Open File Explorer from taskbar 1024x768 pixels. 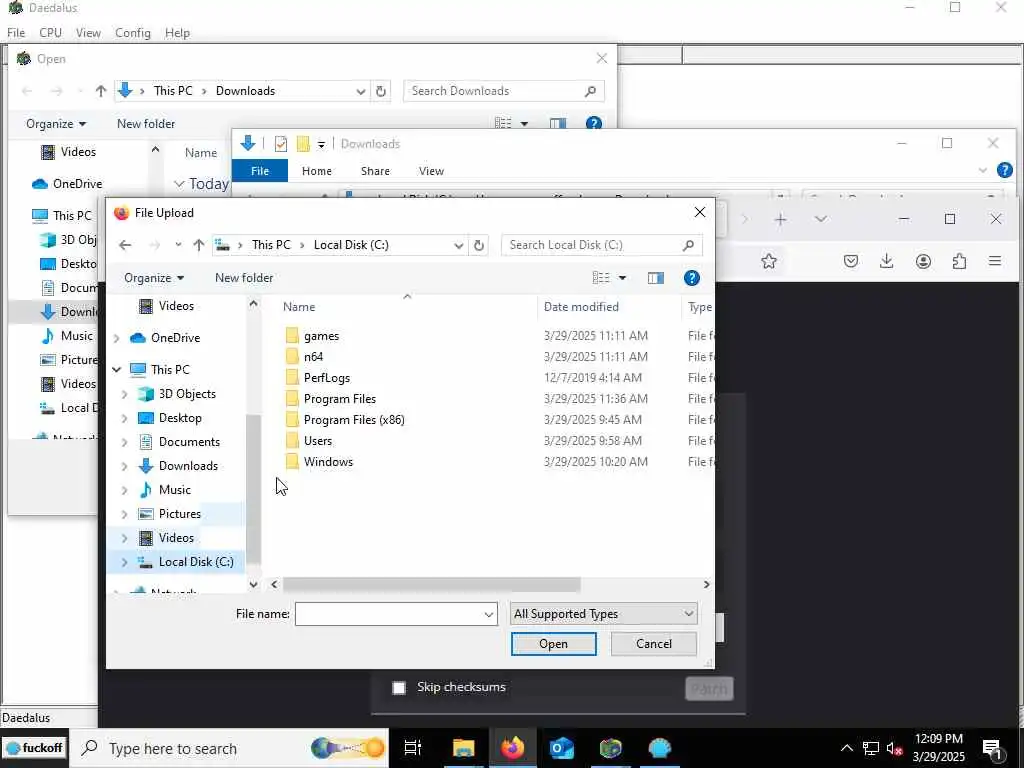(464, 748)
